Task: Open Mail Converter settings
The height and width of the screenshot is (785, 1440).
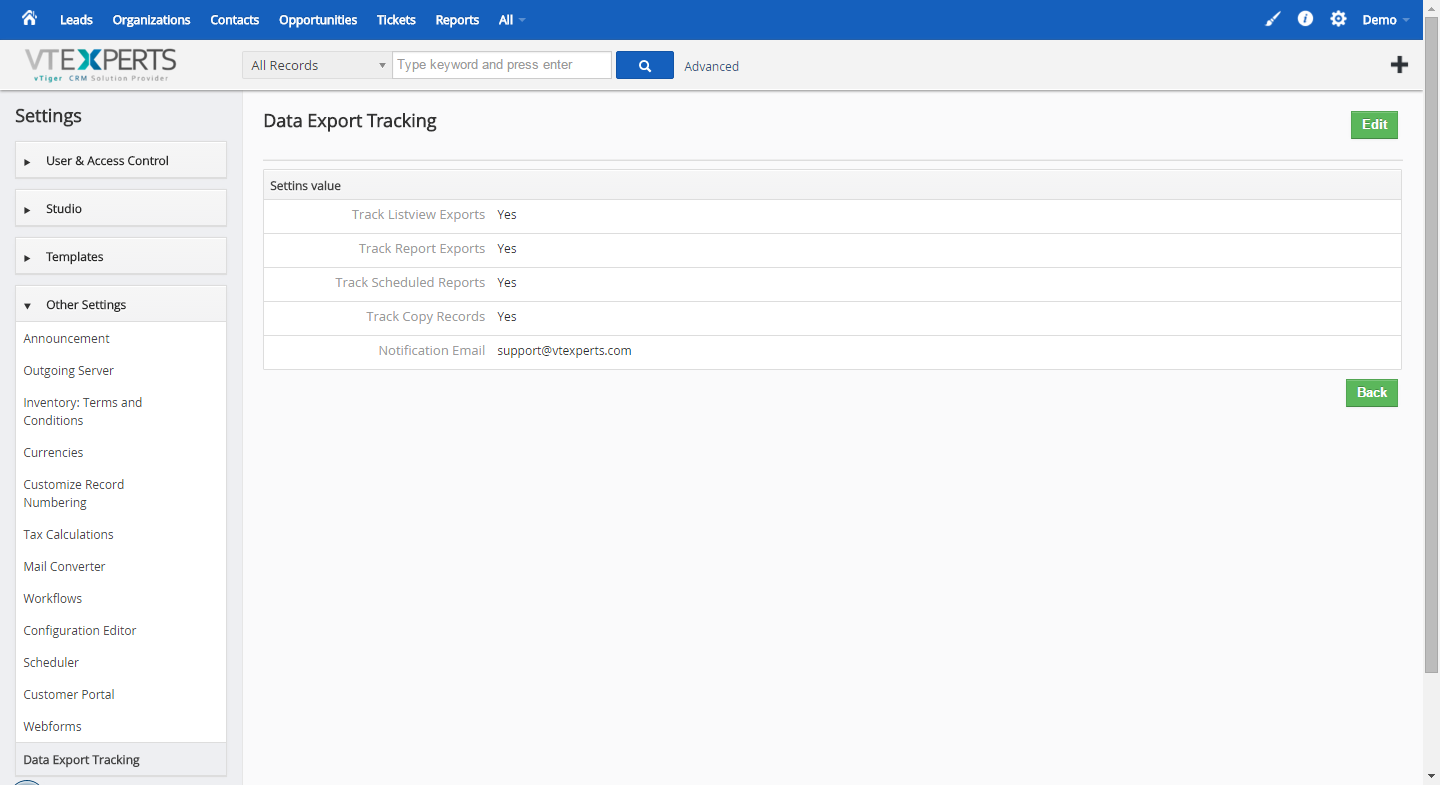Action: tap(64, 566)
